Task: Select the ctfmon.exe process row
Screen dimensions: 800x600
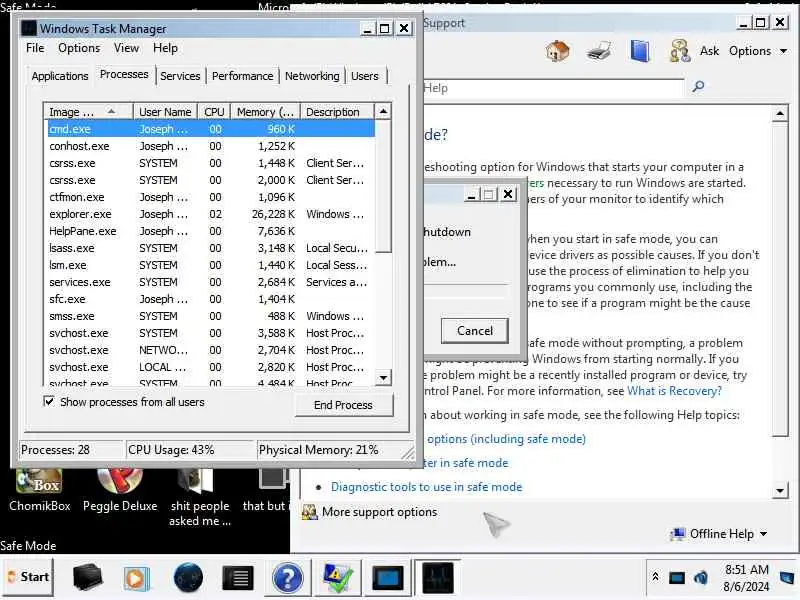Action: click(x=211, y=197)
